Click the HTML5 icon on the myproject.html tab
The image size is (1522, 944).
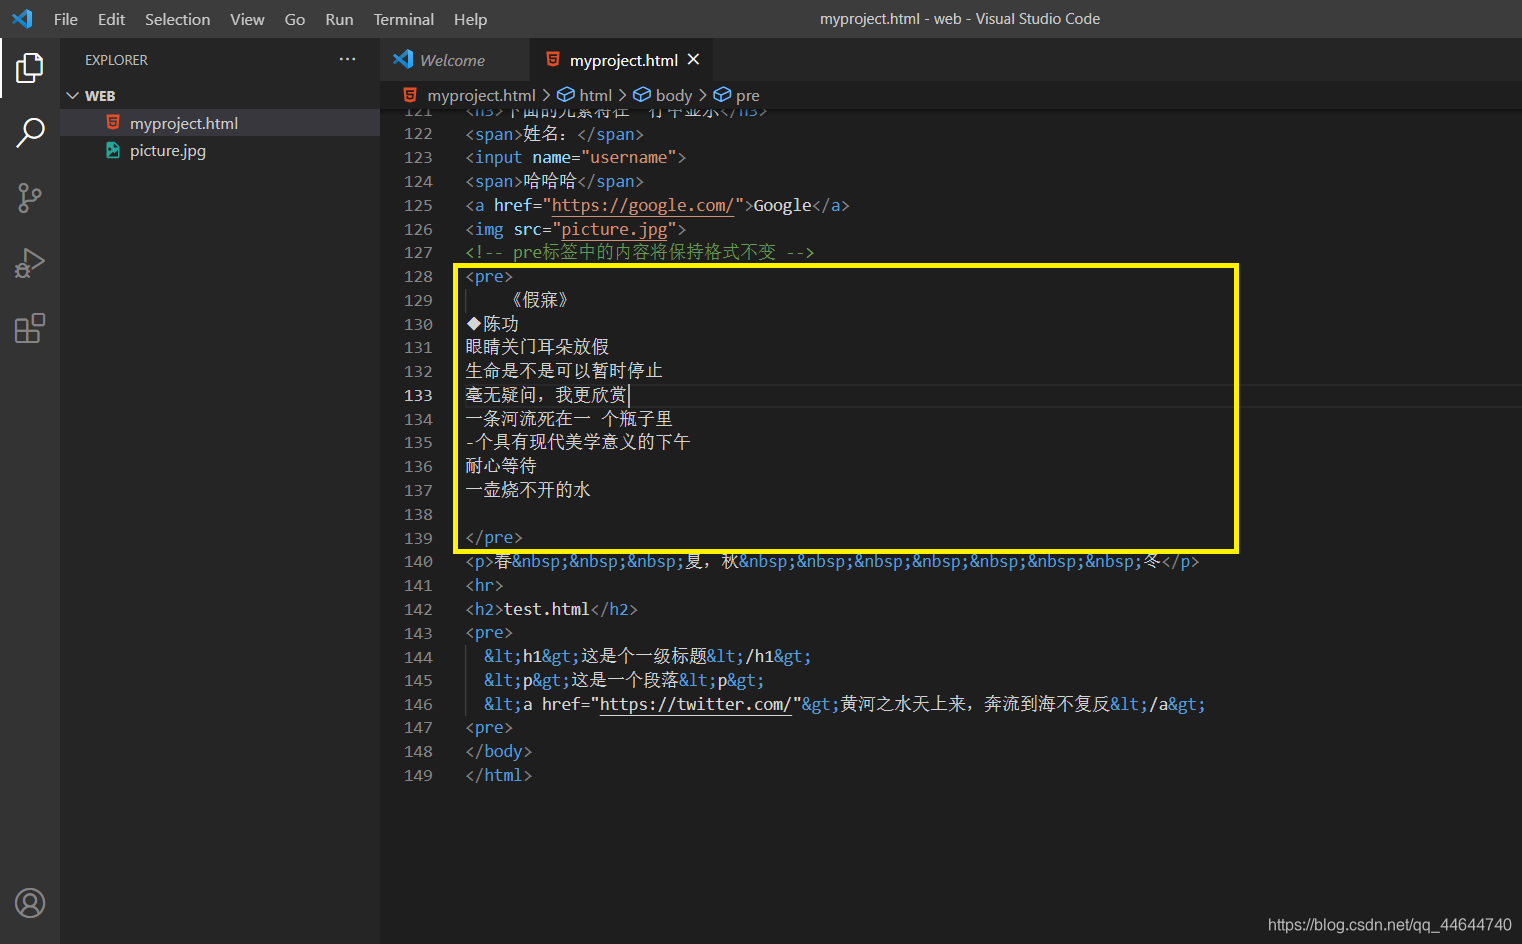[552, 60]
